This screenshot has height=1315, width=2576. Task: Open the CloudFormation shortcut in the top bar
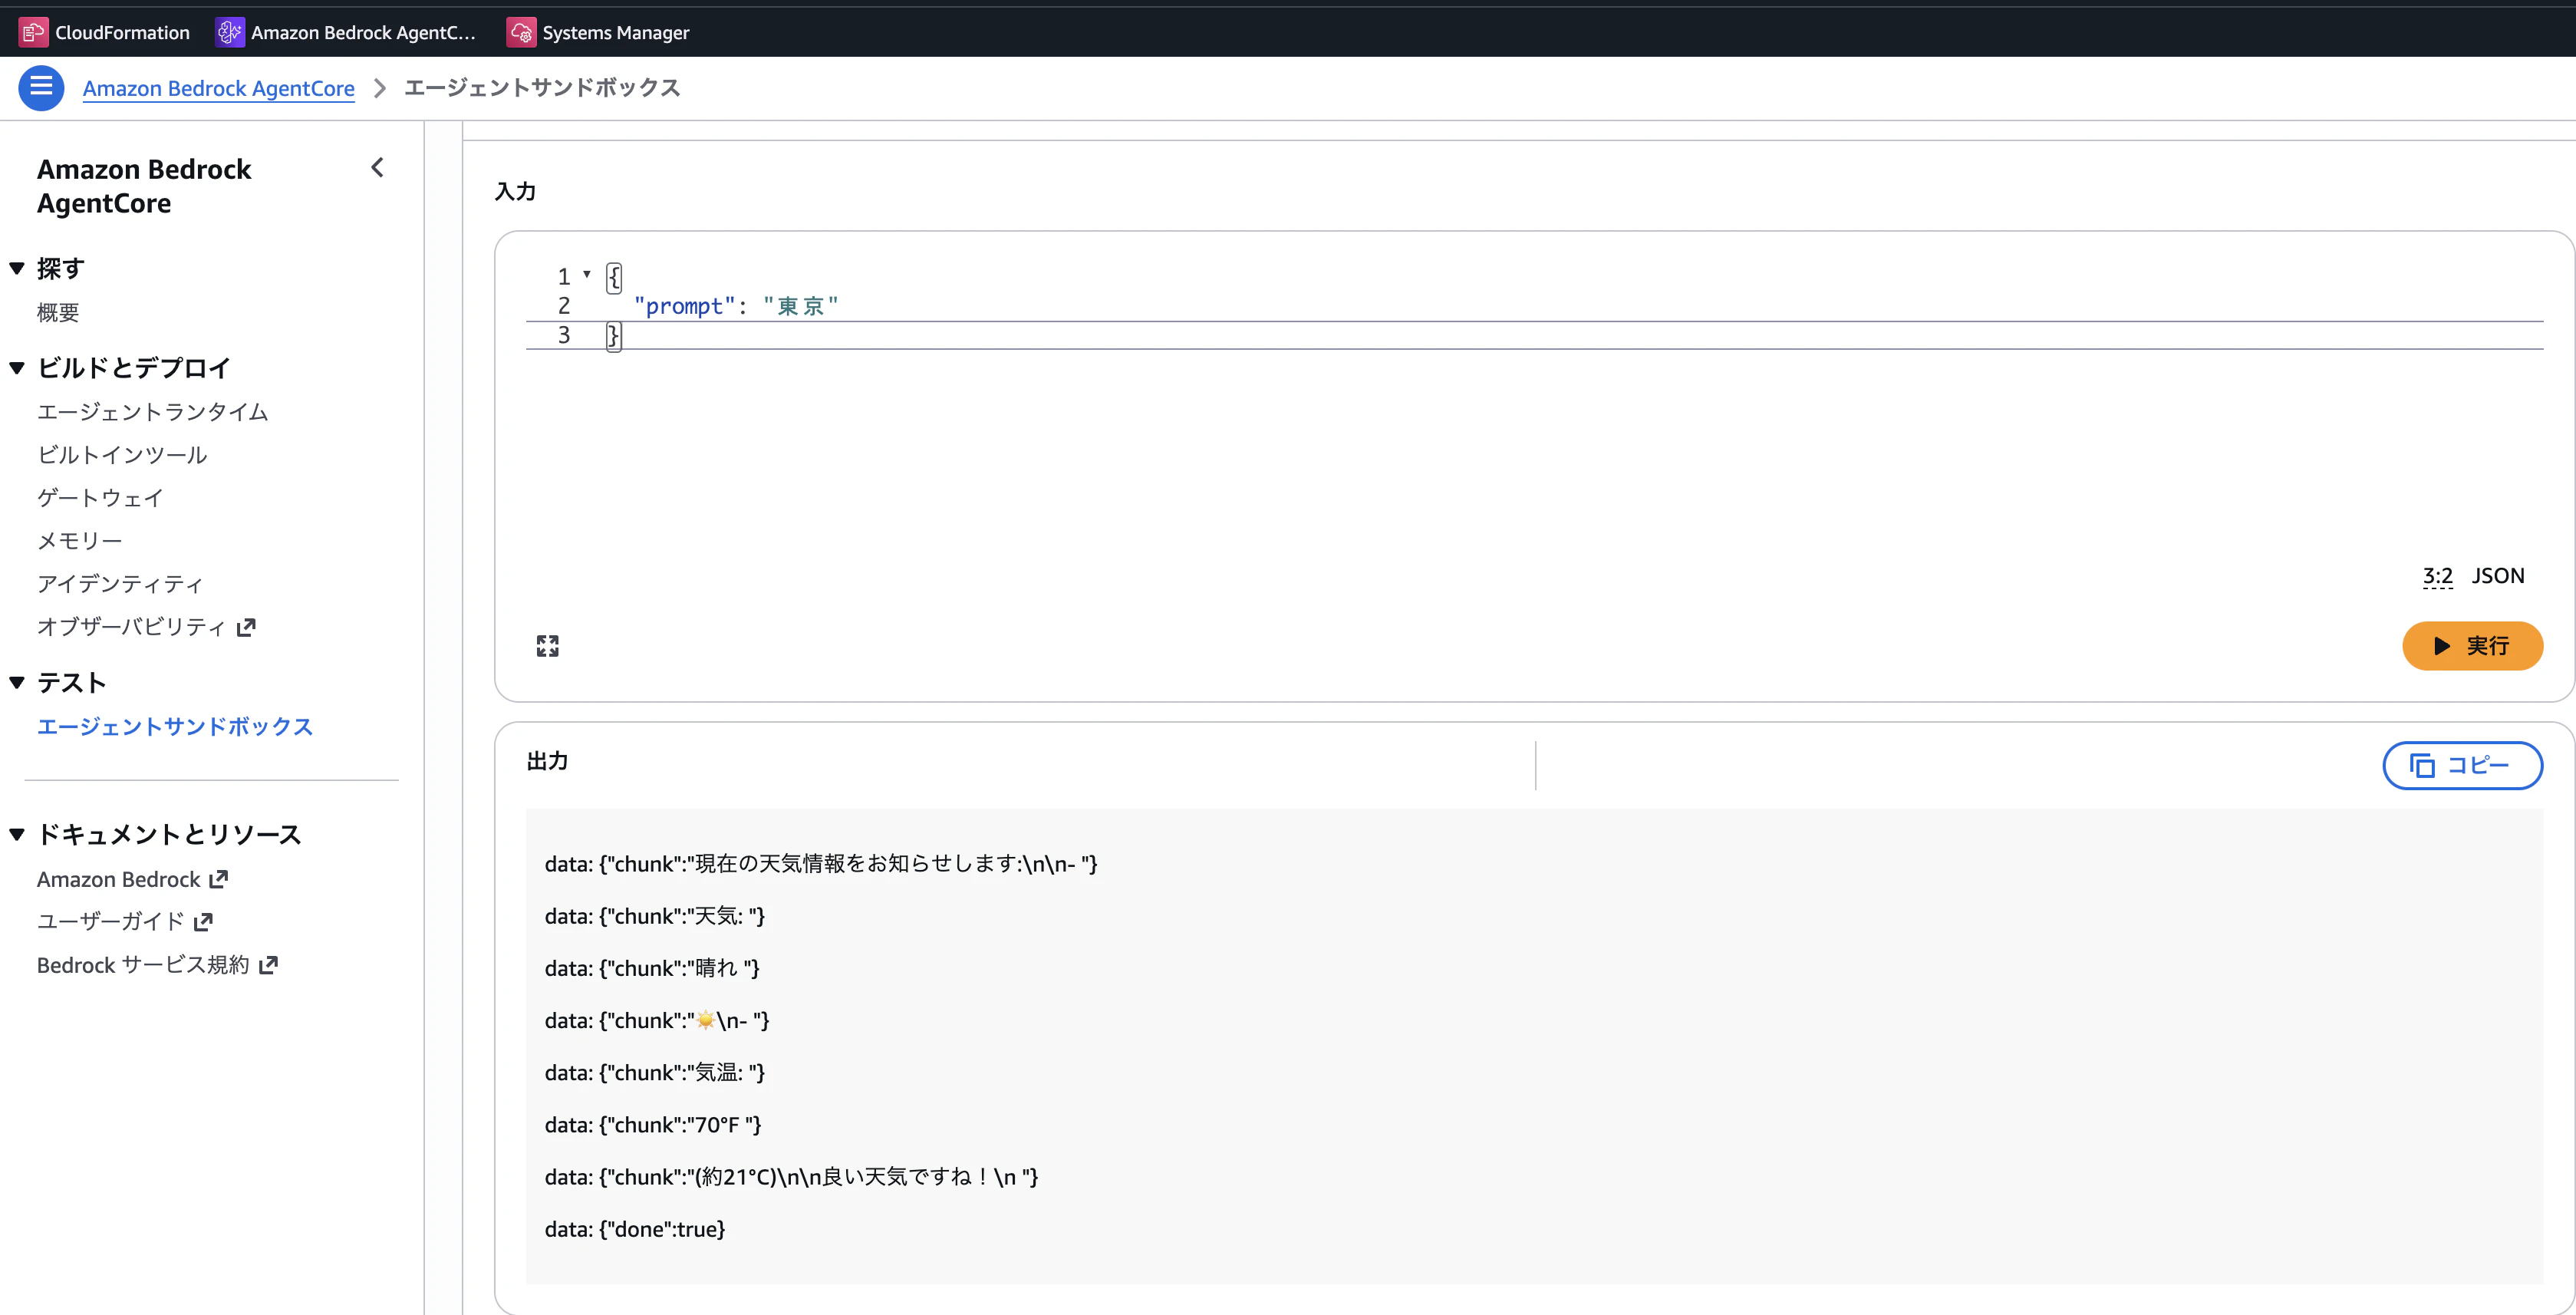pyautogui.click(x=105, y=32)
